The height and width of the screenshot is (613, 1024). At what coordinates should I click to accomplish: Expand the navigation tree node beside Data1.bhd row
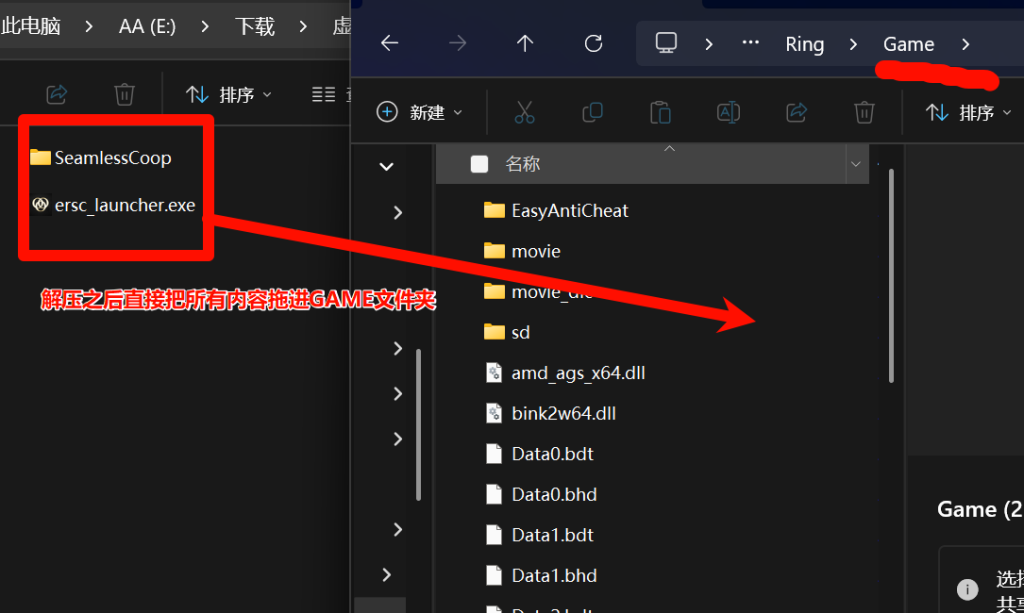click(387, 574)
